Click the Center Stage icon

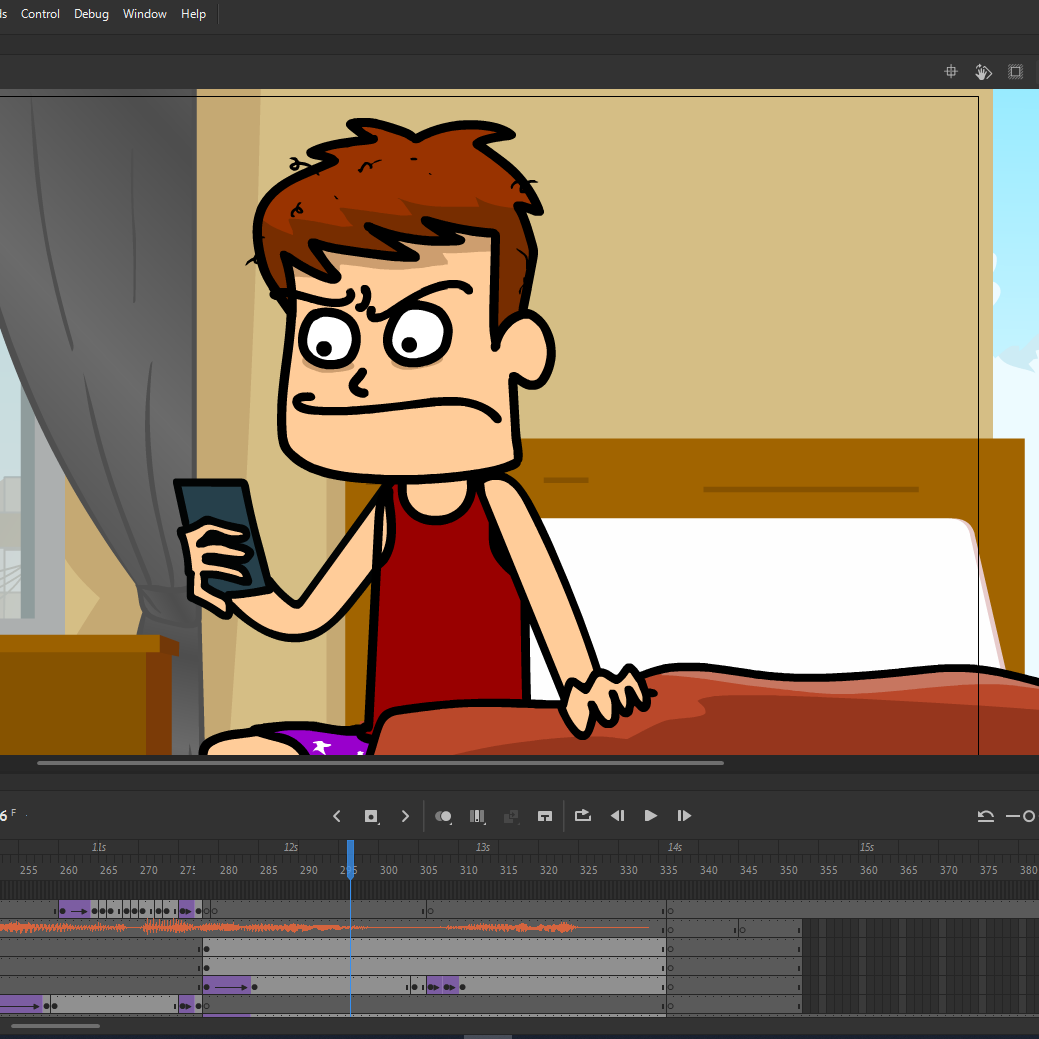pos(951,72)
